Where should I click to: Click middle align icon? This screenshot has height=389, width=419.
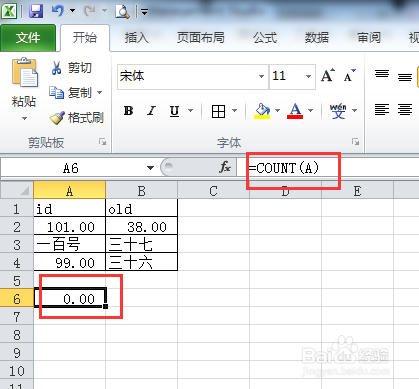tap(405, 77)
